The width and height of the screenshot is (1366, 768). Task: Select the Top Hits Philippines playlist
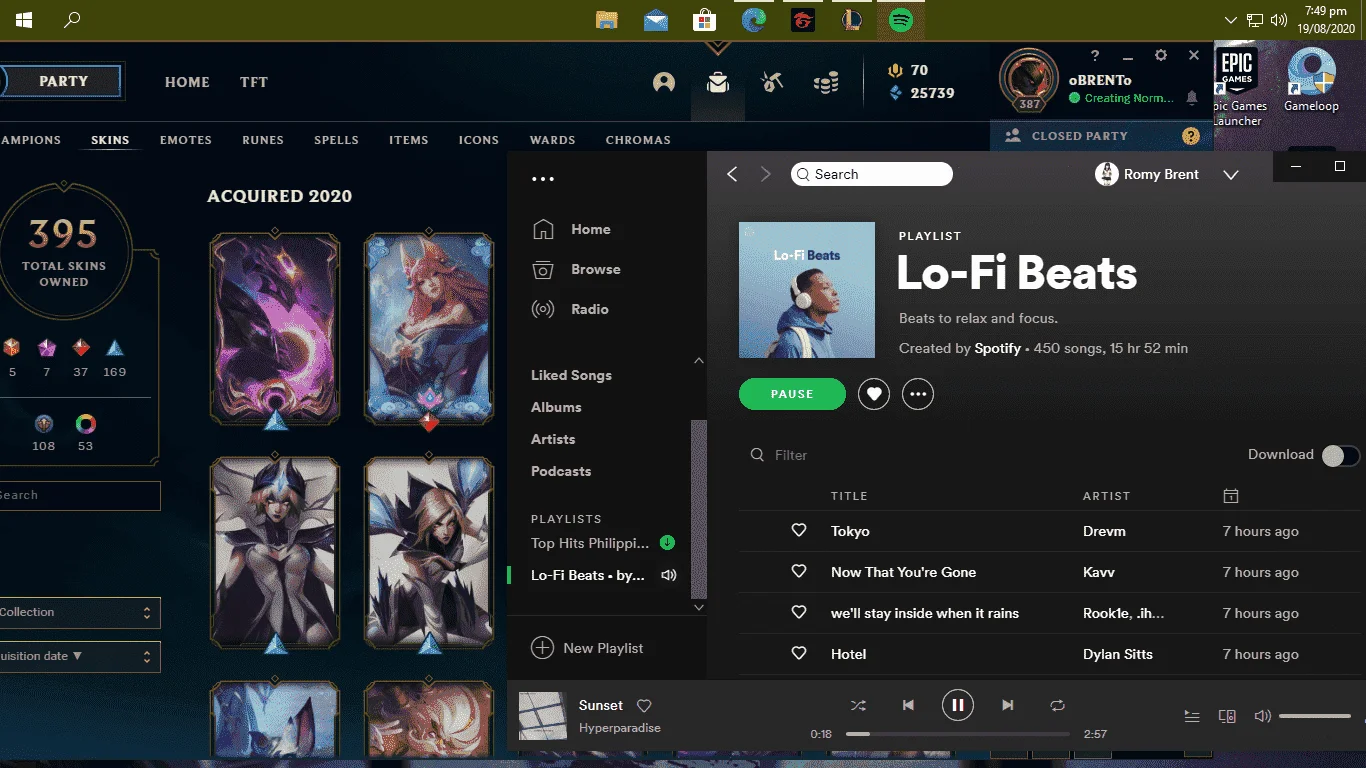591,543
